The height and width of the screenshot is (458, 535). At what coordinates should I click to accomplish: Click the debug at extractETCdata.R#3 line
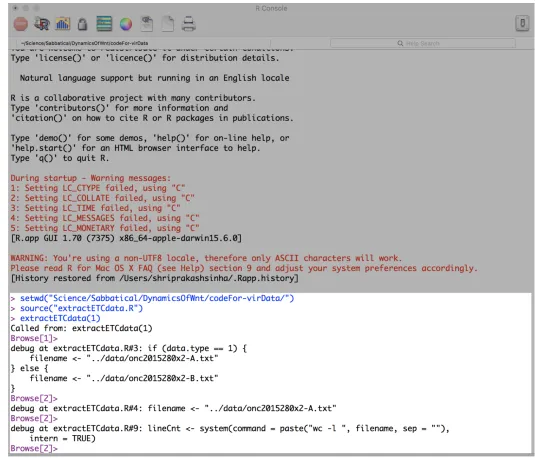129,348
